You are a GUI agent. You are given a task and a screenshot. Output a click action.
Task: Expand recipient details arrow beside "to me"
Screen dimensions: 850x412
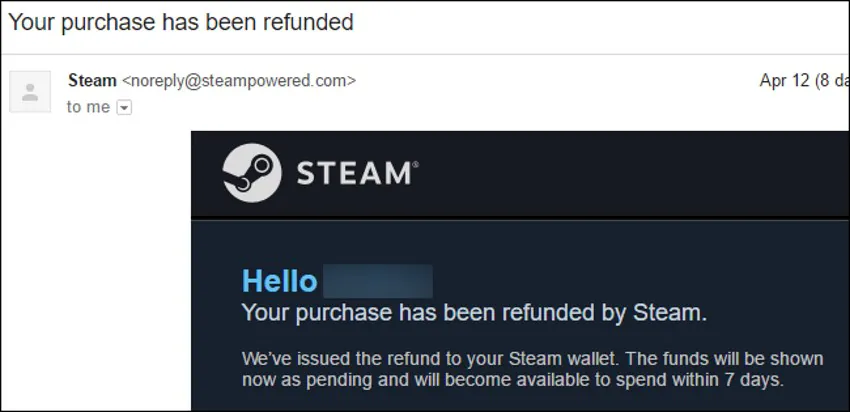pos(125,108)
